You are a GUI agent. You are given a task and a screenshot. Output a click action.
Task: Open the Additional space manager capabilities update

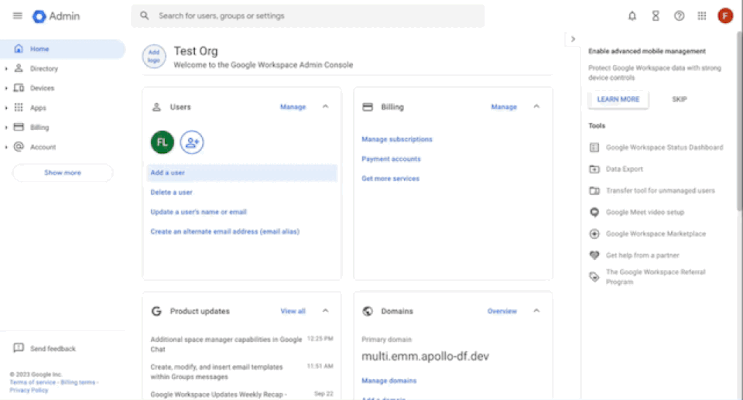[226, 344]
